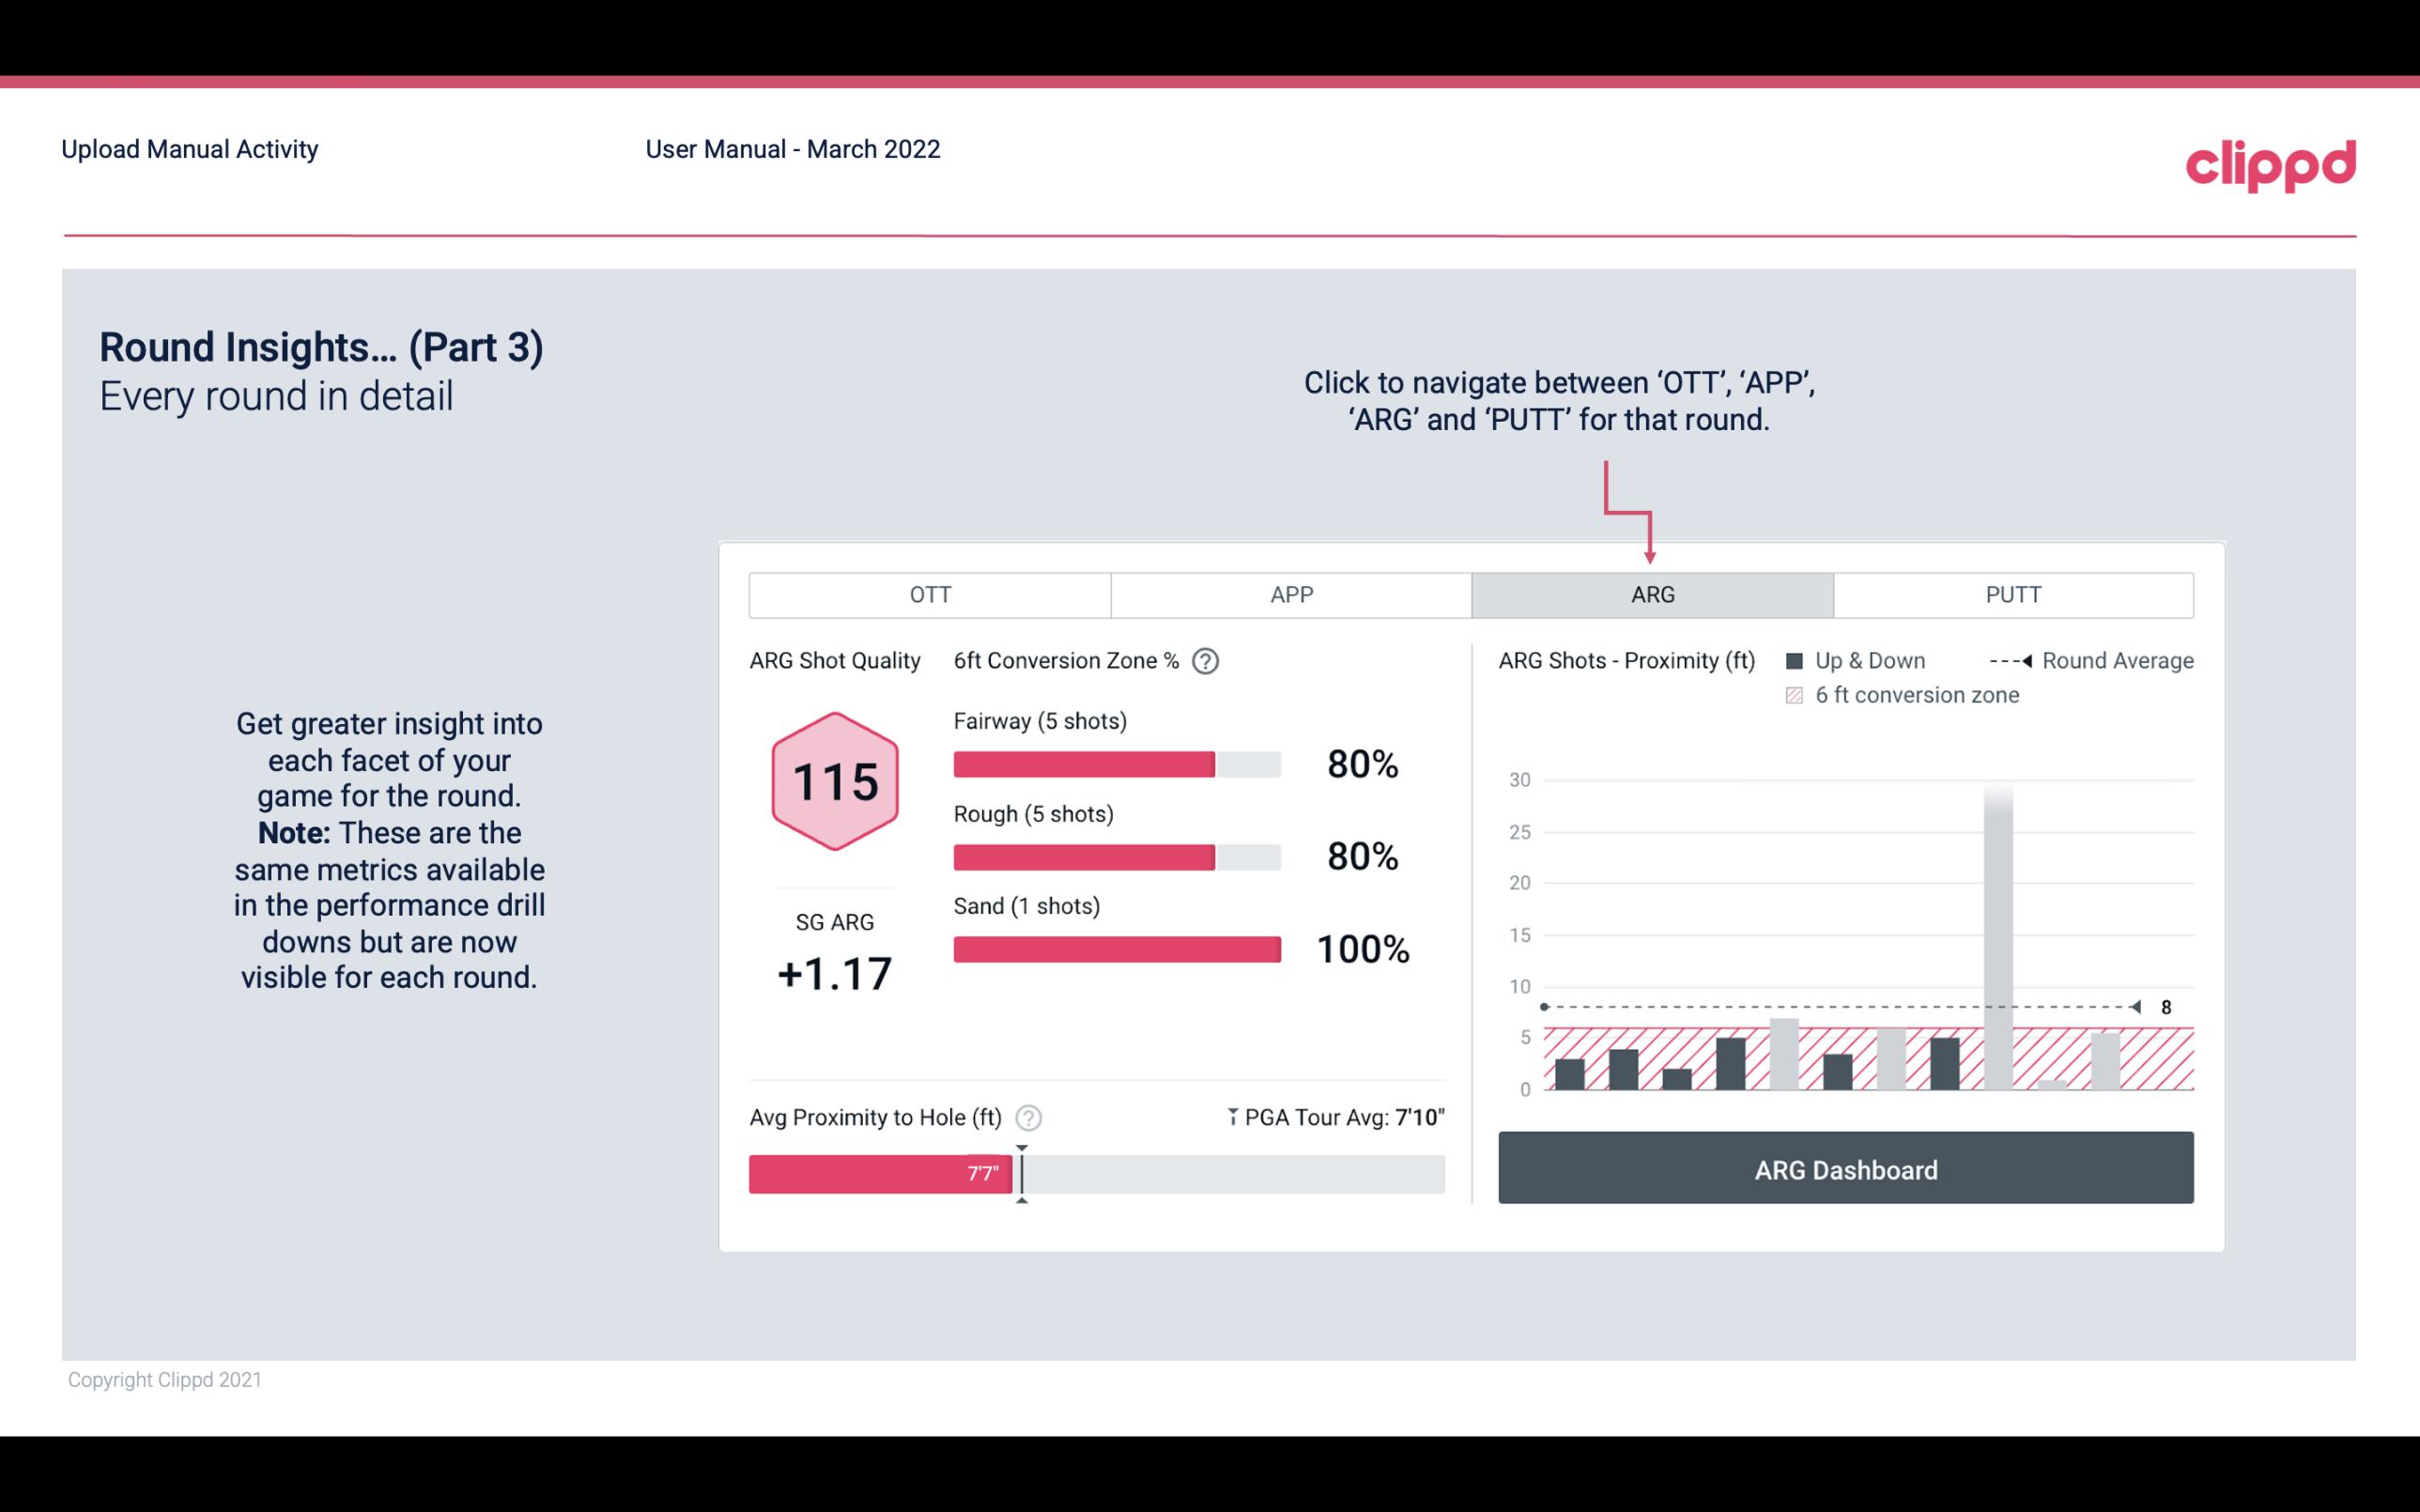
Task: Click the Upload Manual Activity link
Action: coord(188,148)
